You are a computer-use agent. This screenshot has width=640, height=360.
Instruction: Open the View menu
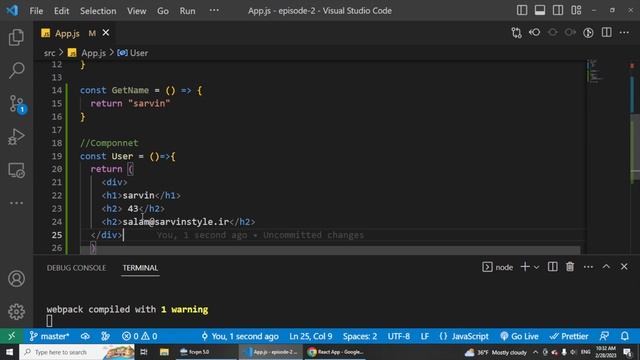pyautogui.click(x=136, y=11)
